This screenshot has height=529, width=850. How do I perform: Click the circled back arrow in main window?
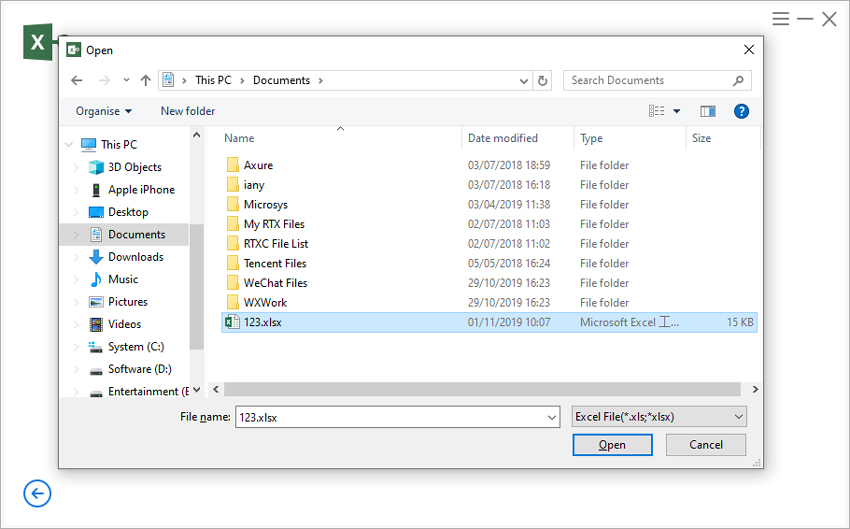(x=37, y=494)
